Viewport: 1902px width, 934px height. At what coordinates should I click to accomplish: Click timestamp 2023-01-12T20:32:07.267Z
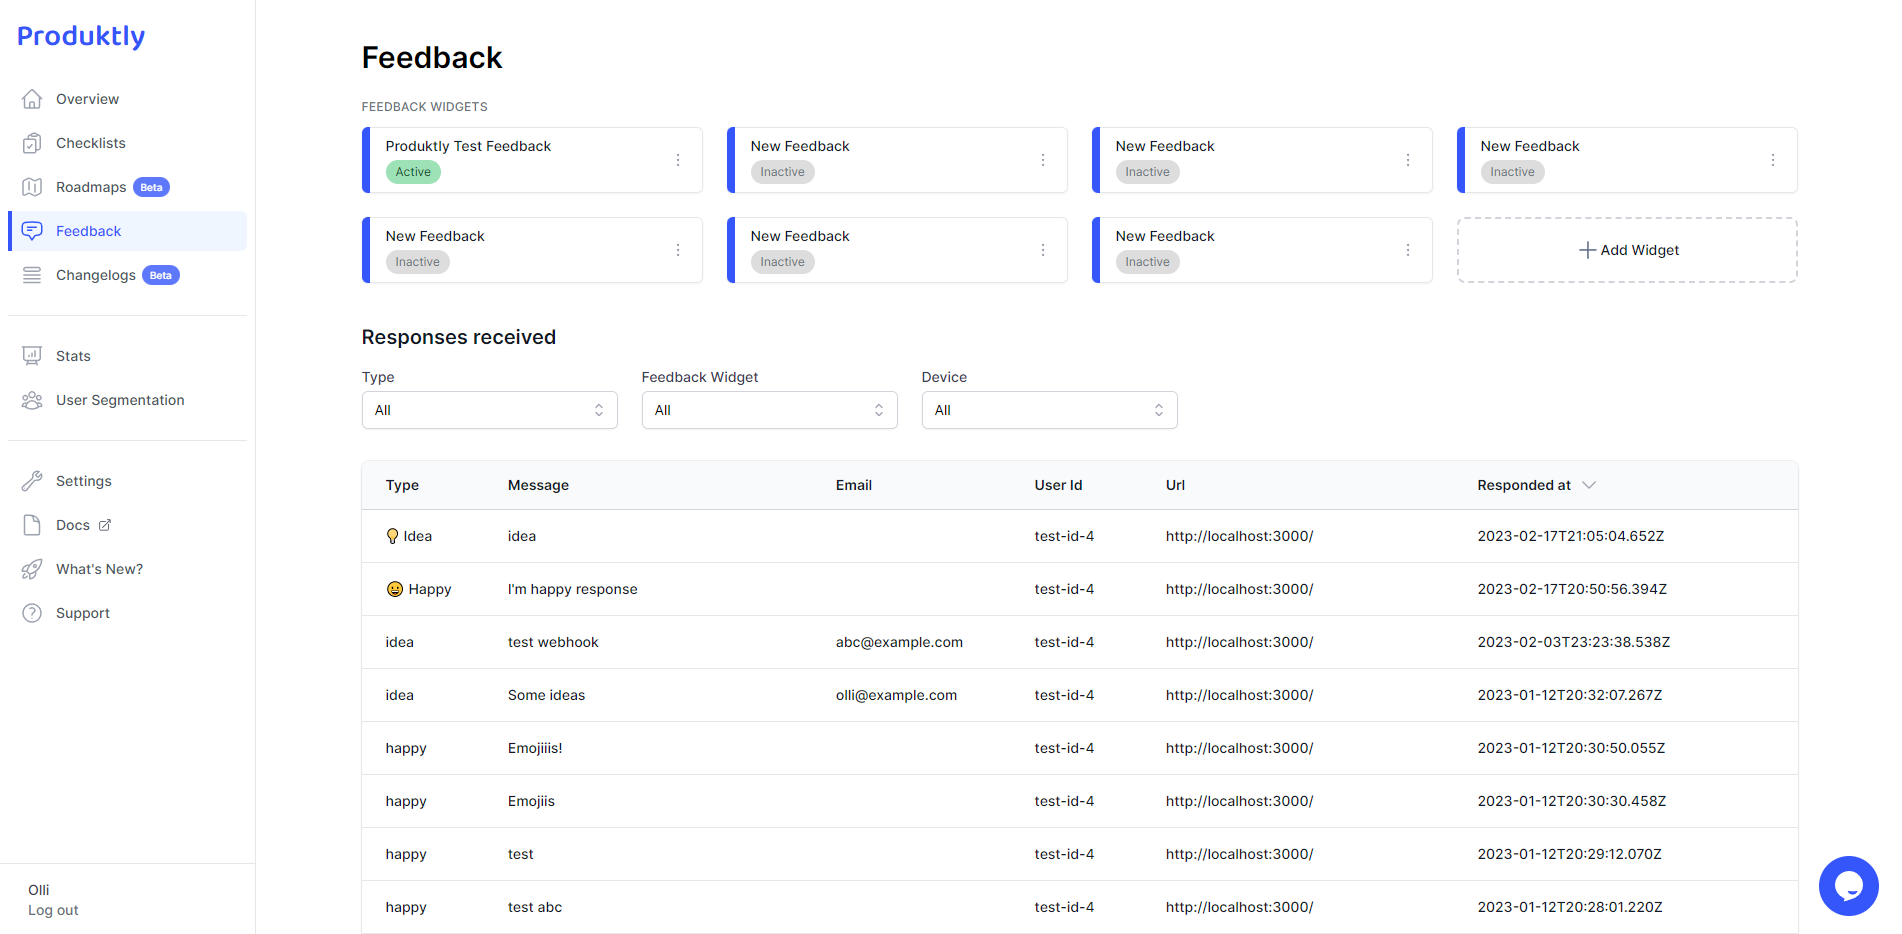(1570, 695)
